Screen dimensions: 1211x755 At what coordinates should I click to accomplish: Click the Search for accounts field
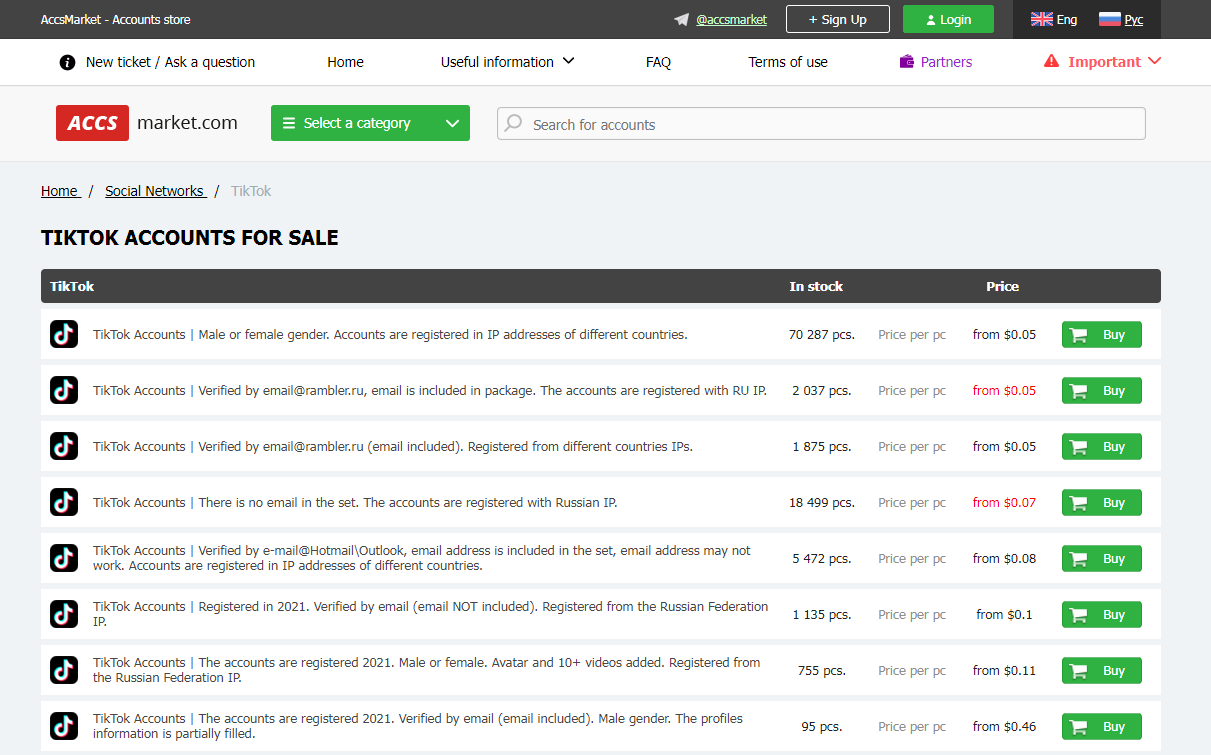click(821, 124)
